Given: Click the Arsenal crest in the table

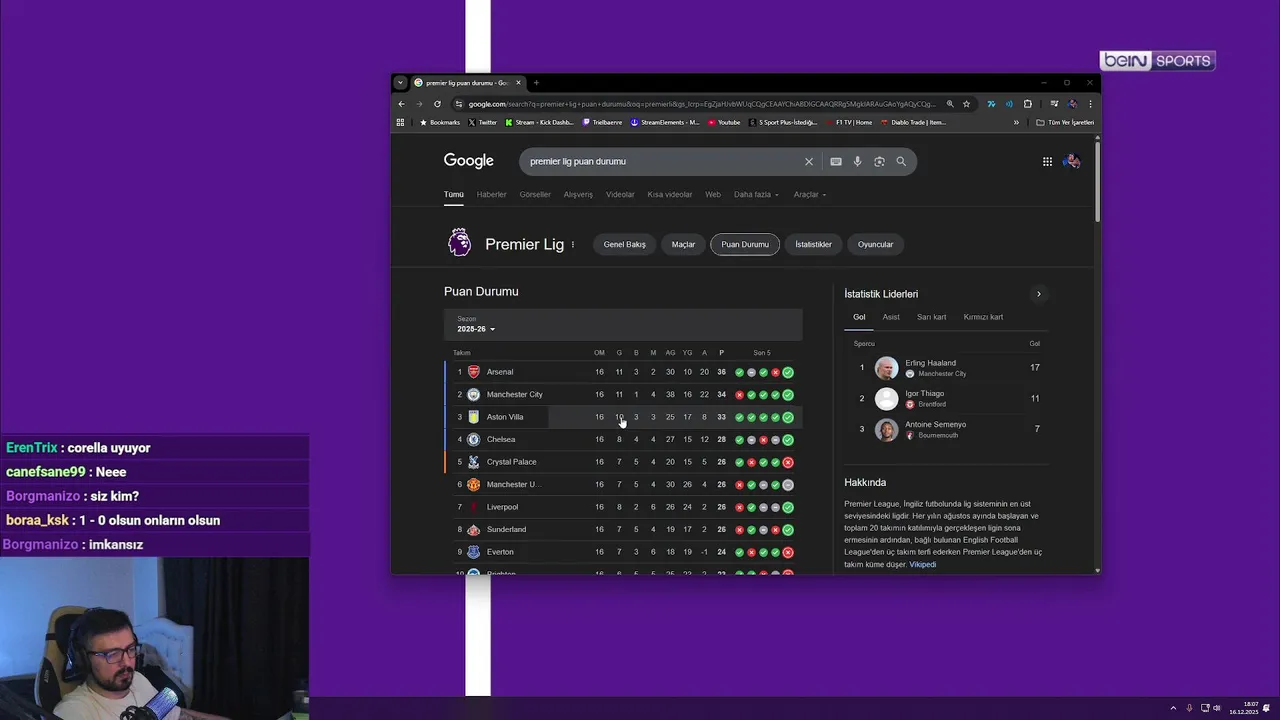Looking at the screenshot, I should [x=474, y=372].
